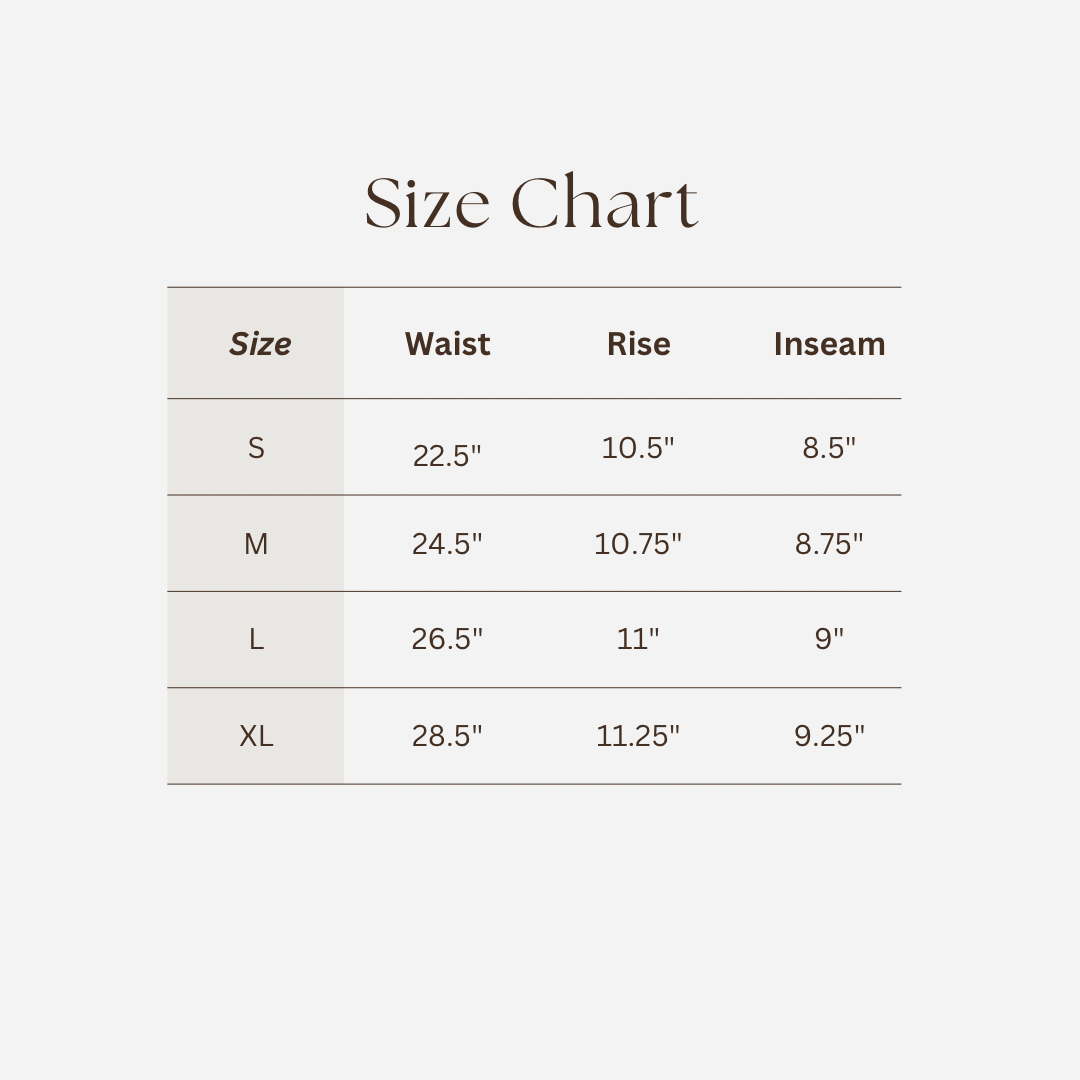Image resolution: width=1080 pixels, height=1080 pixels.
Task: Click the M size row label
Action: tap(256, 544)
